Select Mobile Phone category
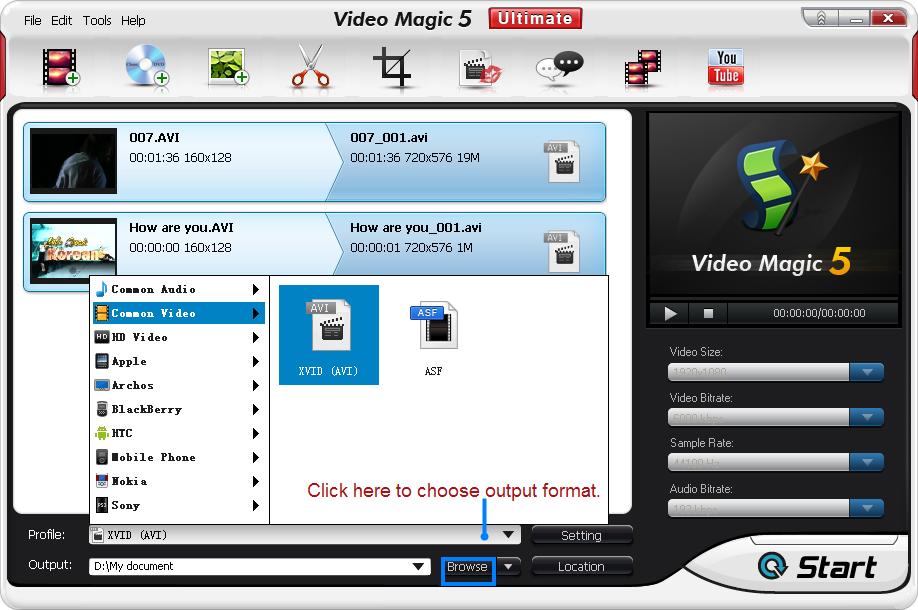918x610 pixels. pyautogui.click(x=179, y=457)
